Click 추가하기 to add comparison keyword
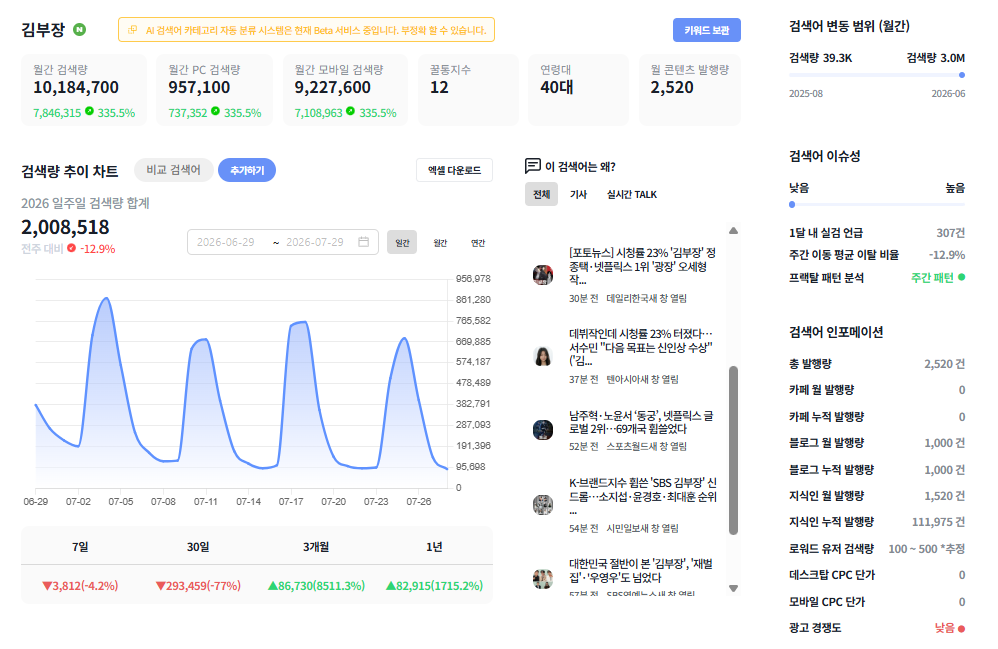The width and height of the screenshot is (998, 649). pyautogui.click(x=247, y=170)
